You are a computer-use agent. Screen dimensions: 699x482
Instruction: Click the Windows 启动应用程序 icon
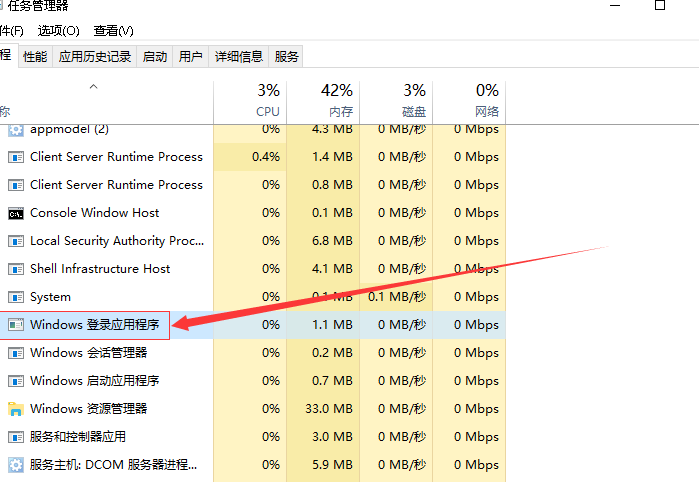click(x=16, y=382)
